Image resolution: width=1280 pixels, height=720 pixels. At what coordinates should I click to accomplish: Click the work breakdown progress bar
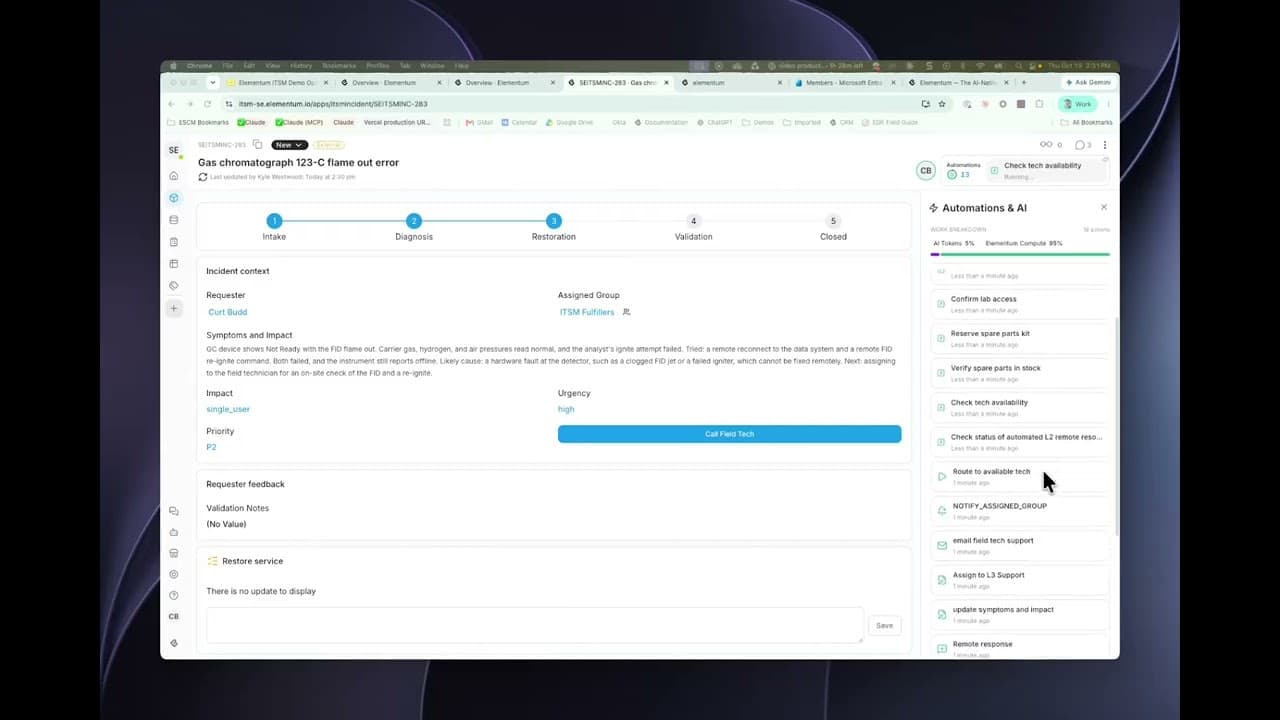(1020, 254)
